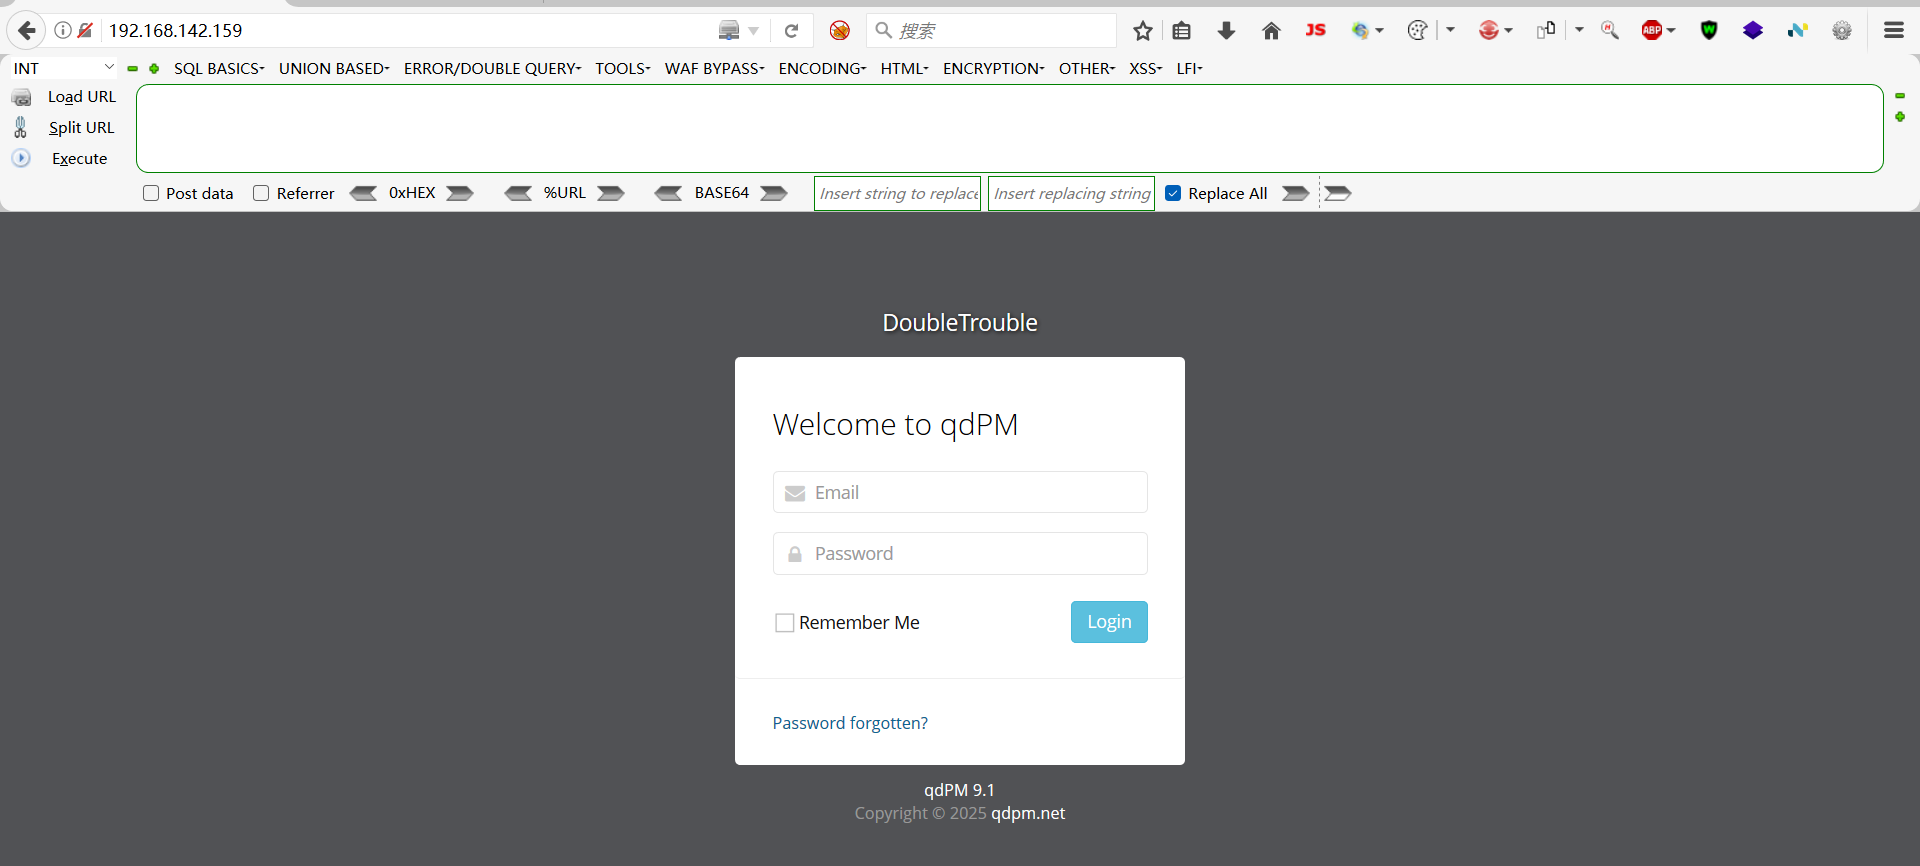Enable the Referrer checkbox
The image size is (1920, 866).
pyautogui.click(x=261, y=193)
